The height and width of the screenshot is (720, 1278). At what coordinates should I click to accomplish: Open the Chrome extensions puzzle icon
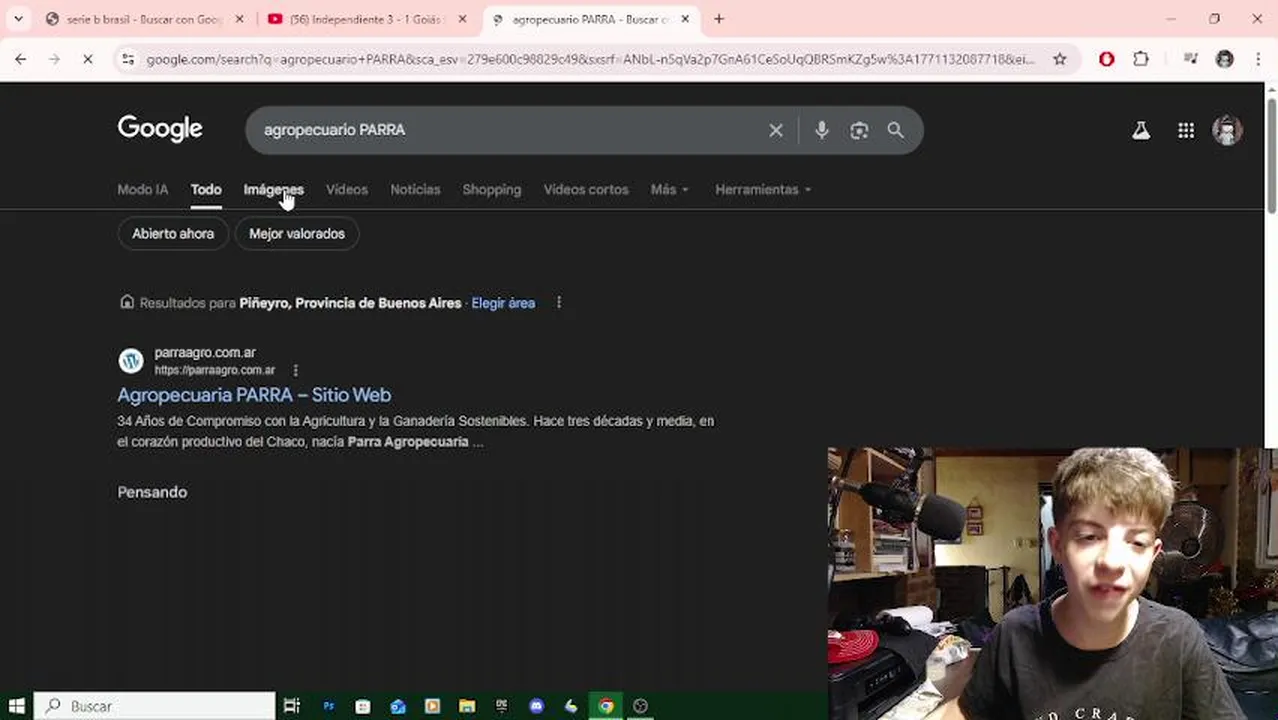(x=1141, y=59)
